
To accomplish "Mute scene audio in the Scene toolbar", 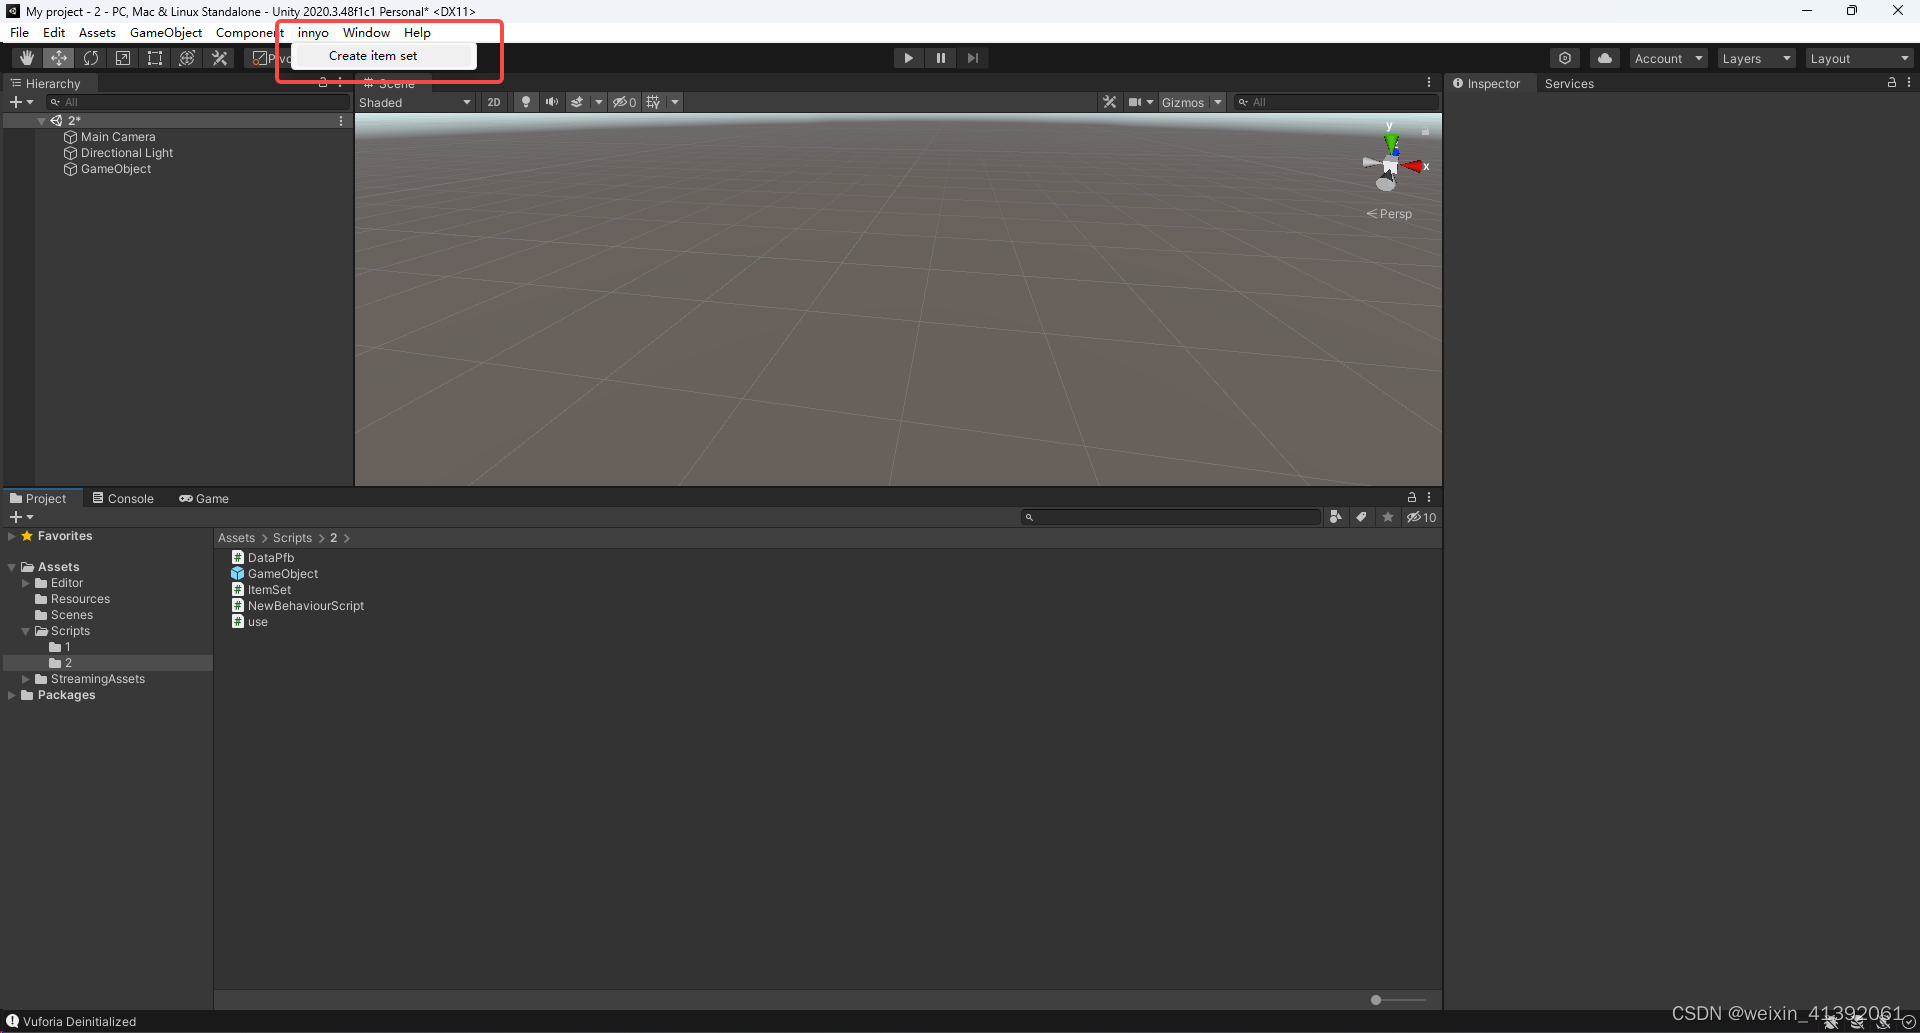I will pyautogui.click(x=552, y=101).
